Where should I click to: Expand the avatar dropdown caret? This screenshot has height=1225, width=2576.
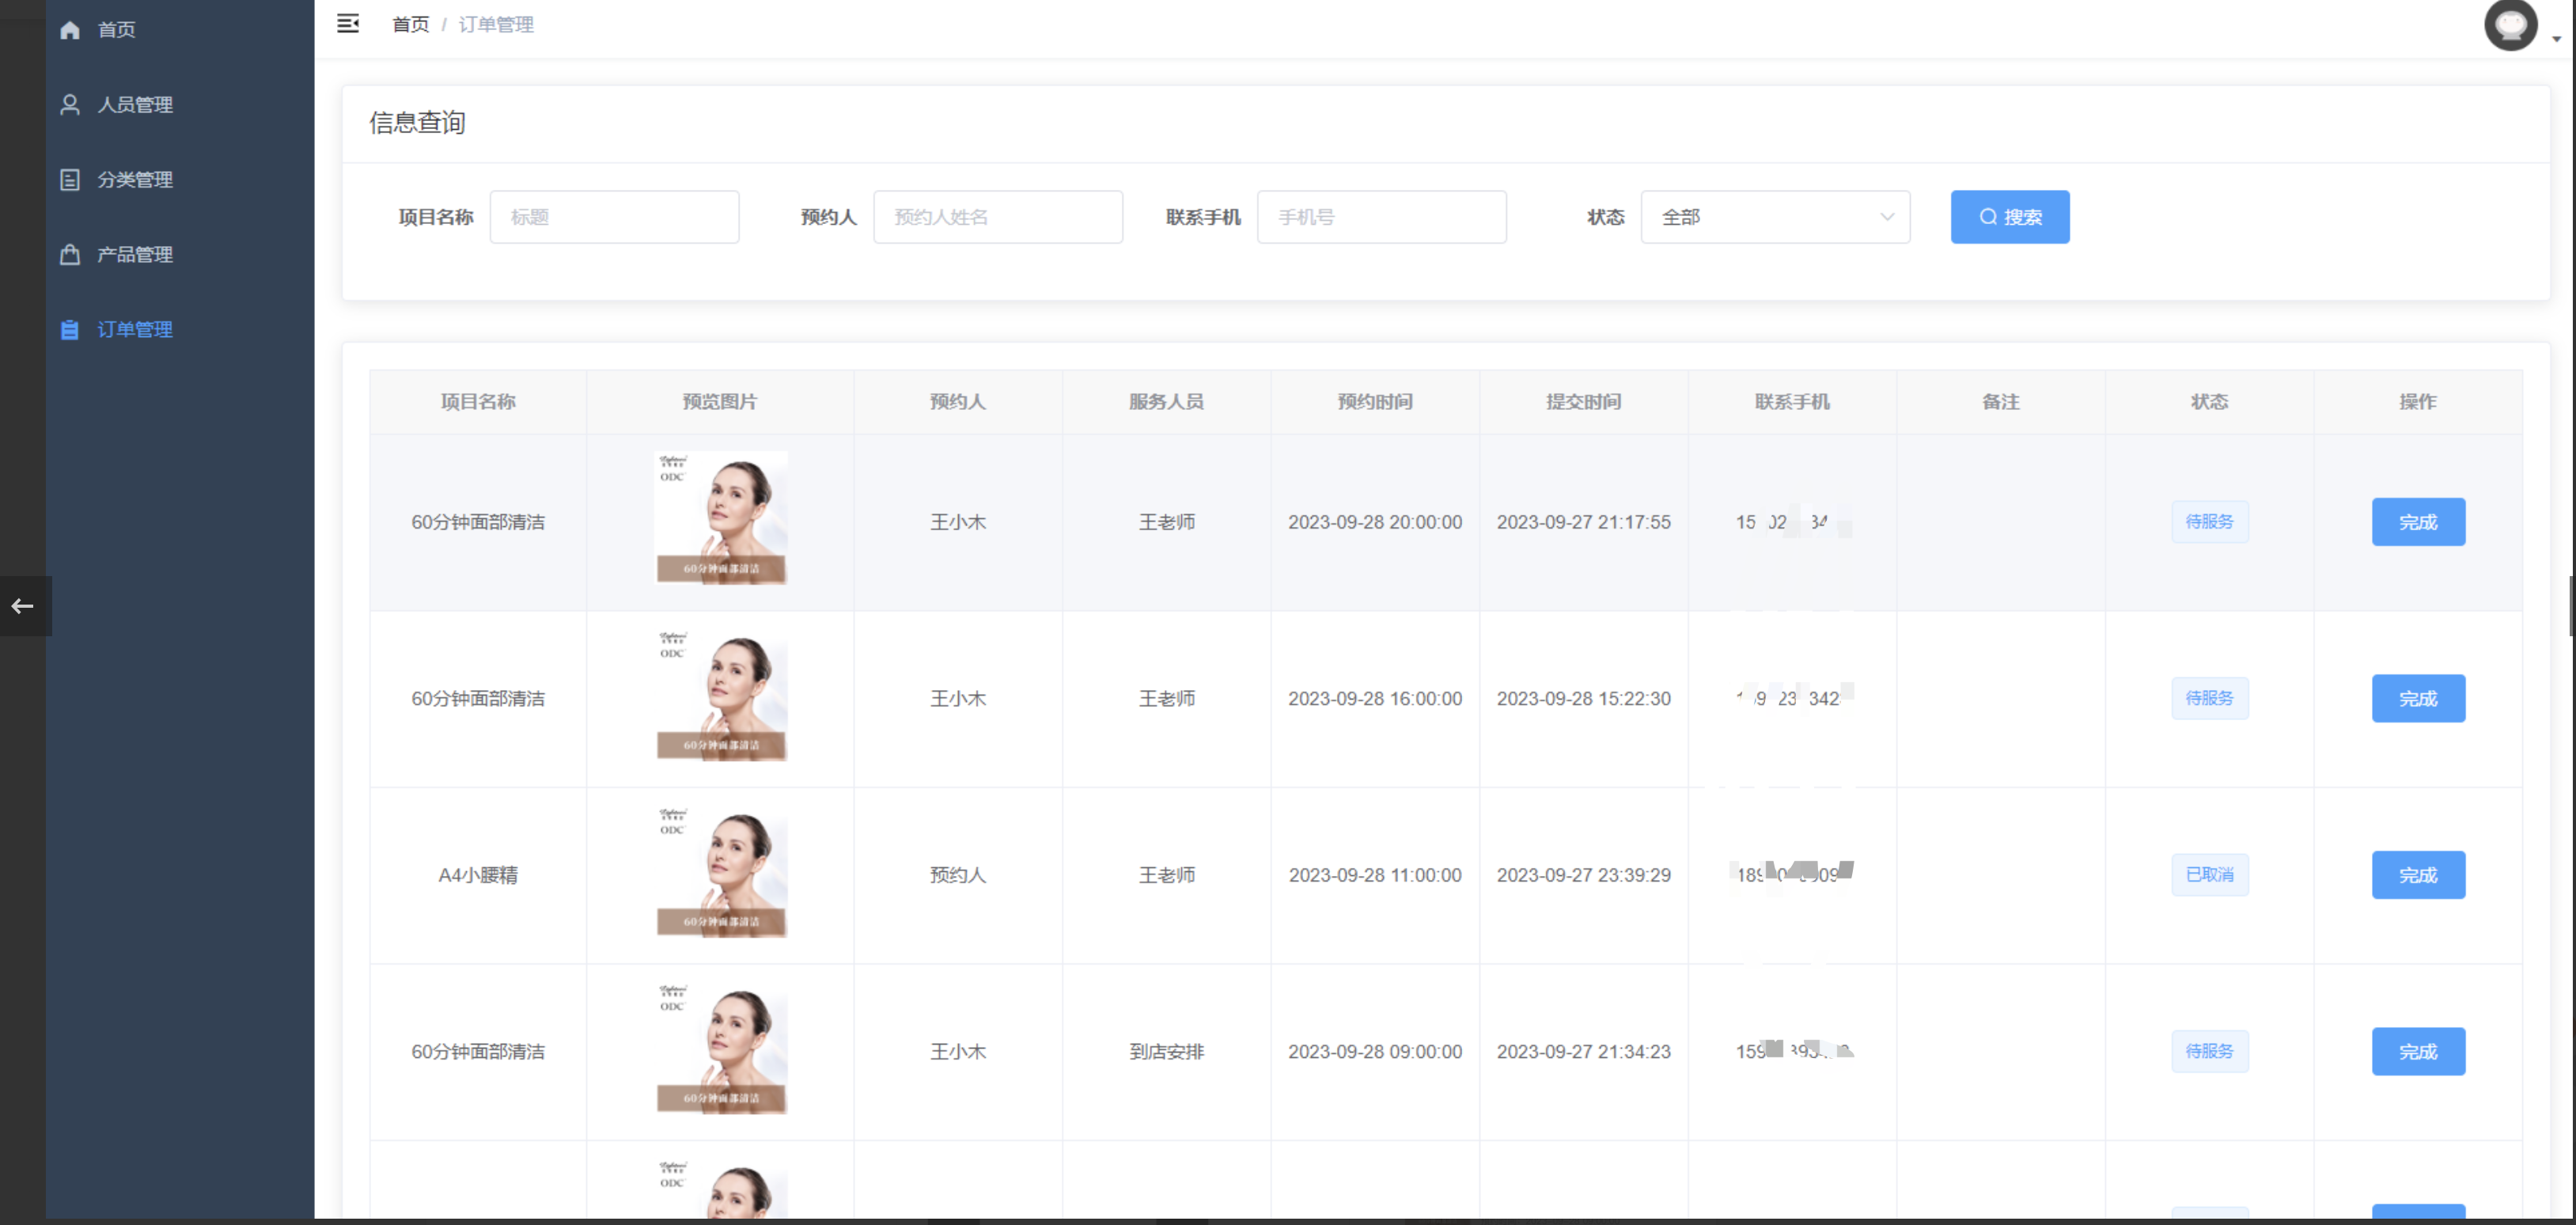pos(2556,40)
